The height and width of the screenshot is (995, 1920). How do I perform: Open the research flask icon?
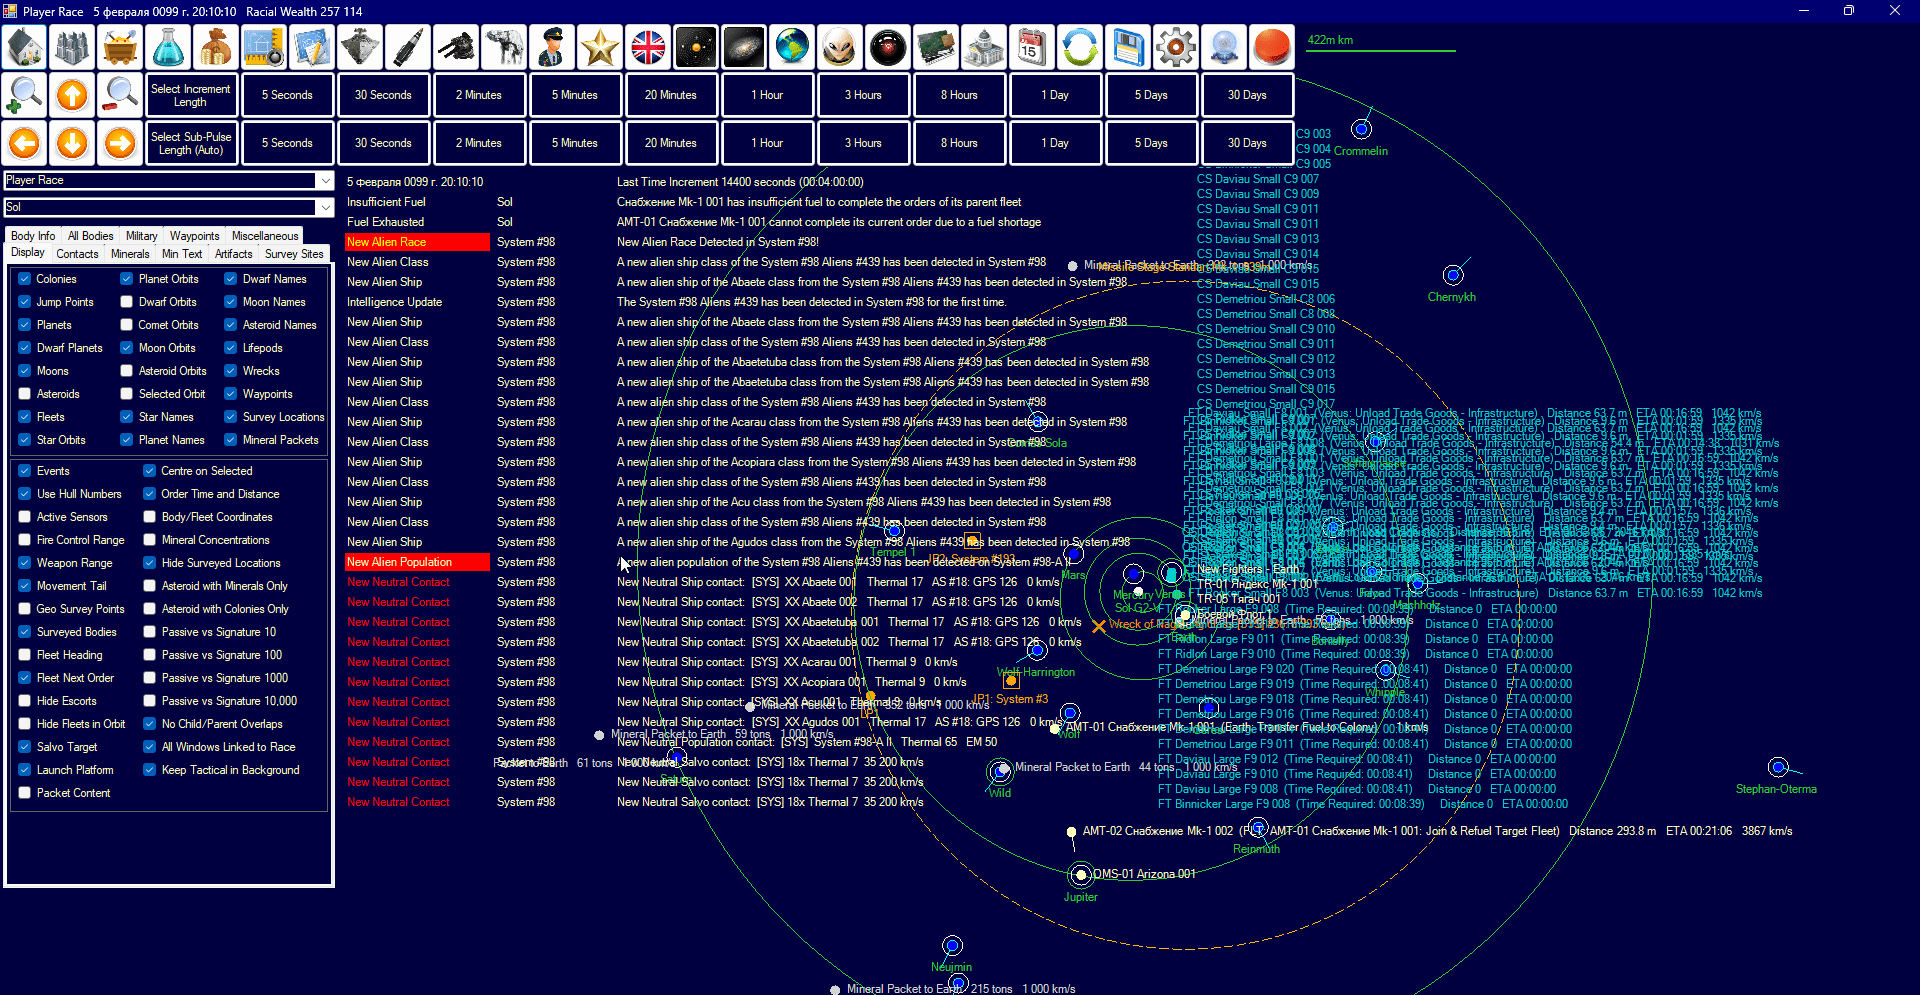[x=168, y=47]
